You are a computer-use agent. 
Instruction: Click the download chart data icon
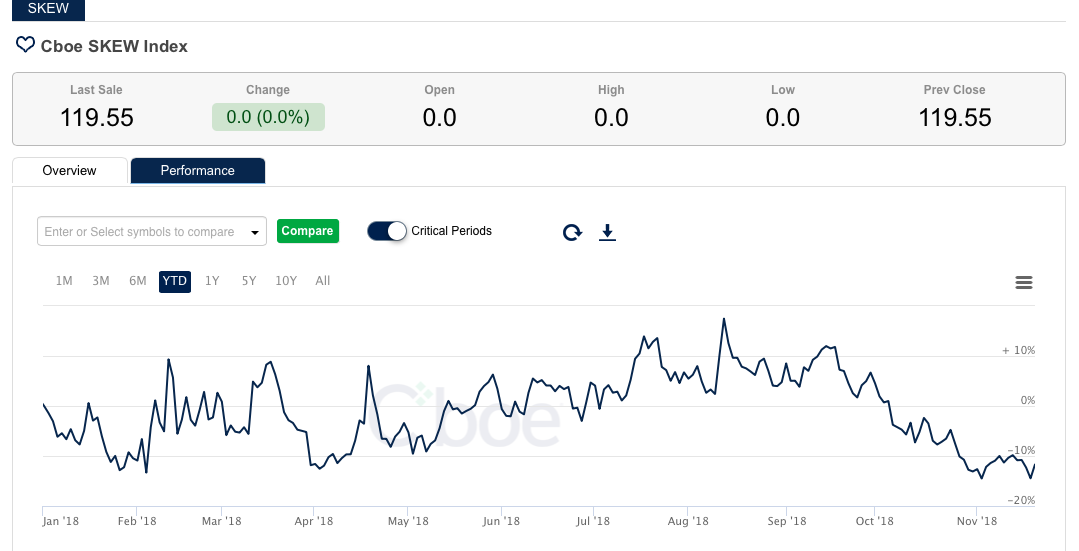[x=607, y=232]
